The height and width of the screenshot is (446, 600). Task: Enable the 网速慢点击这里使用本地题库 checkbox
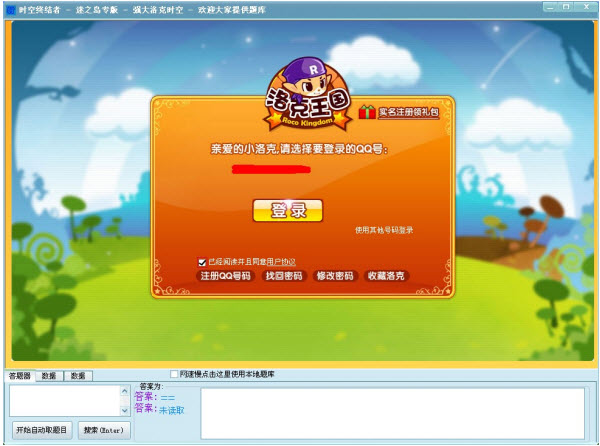coord(174,374)
